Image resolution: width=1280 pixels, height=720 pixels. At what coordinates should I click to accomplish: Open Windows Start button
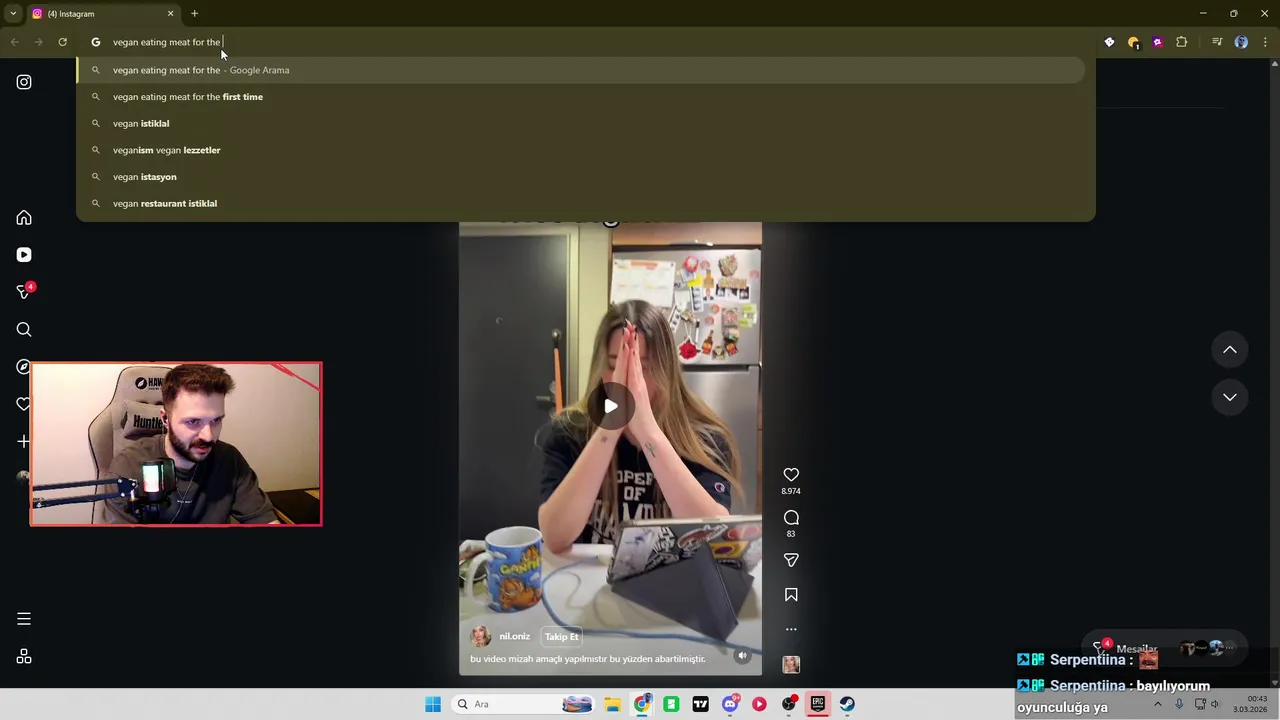tap(433, 704)
